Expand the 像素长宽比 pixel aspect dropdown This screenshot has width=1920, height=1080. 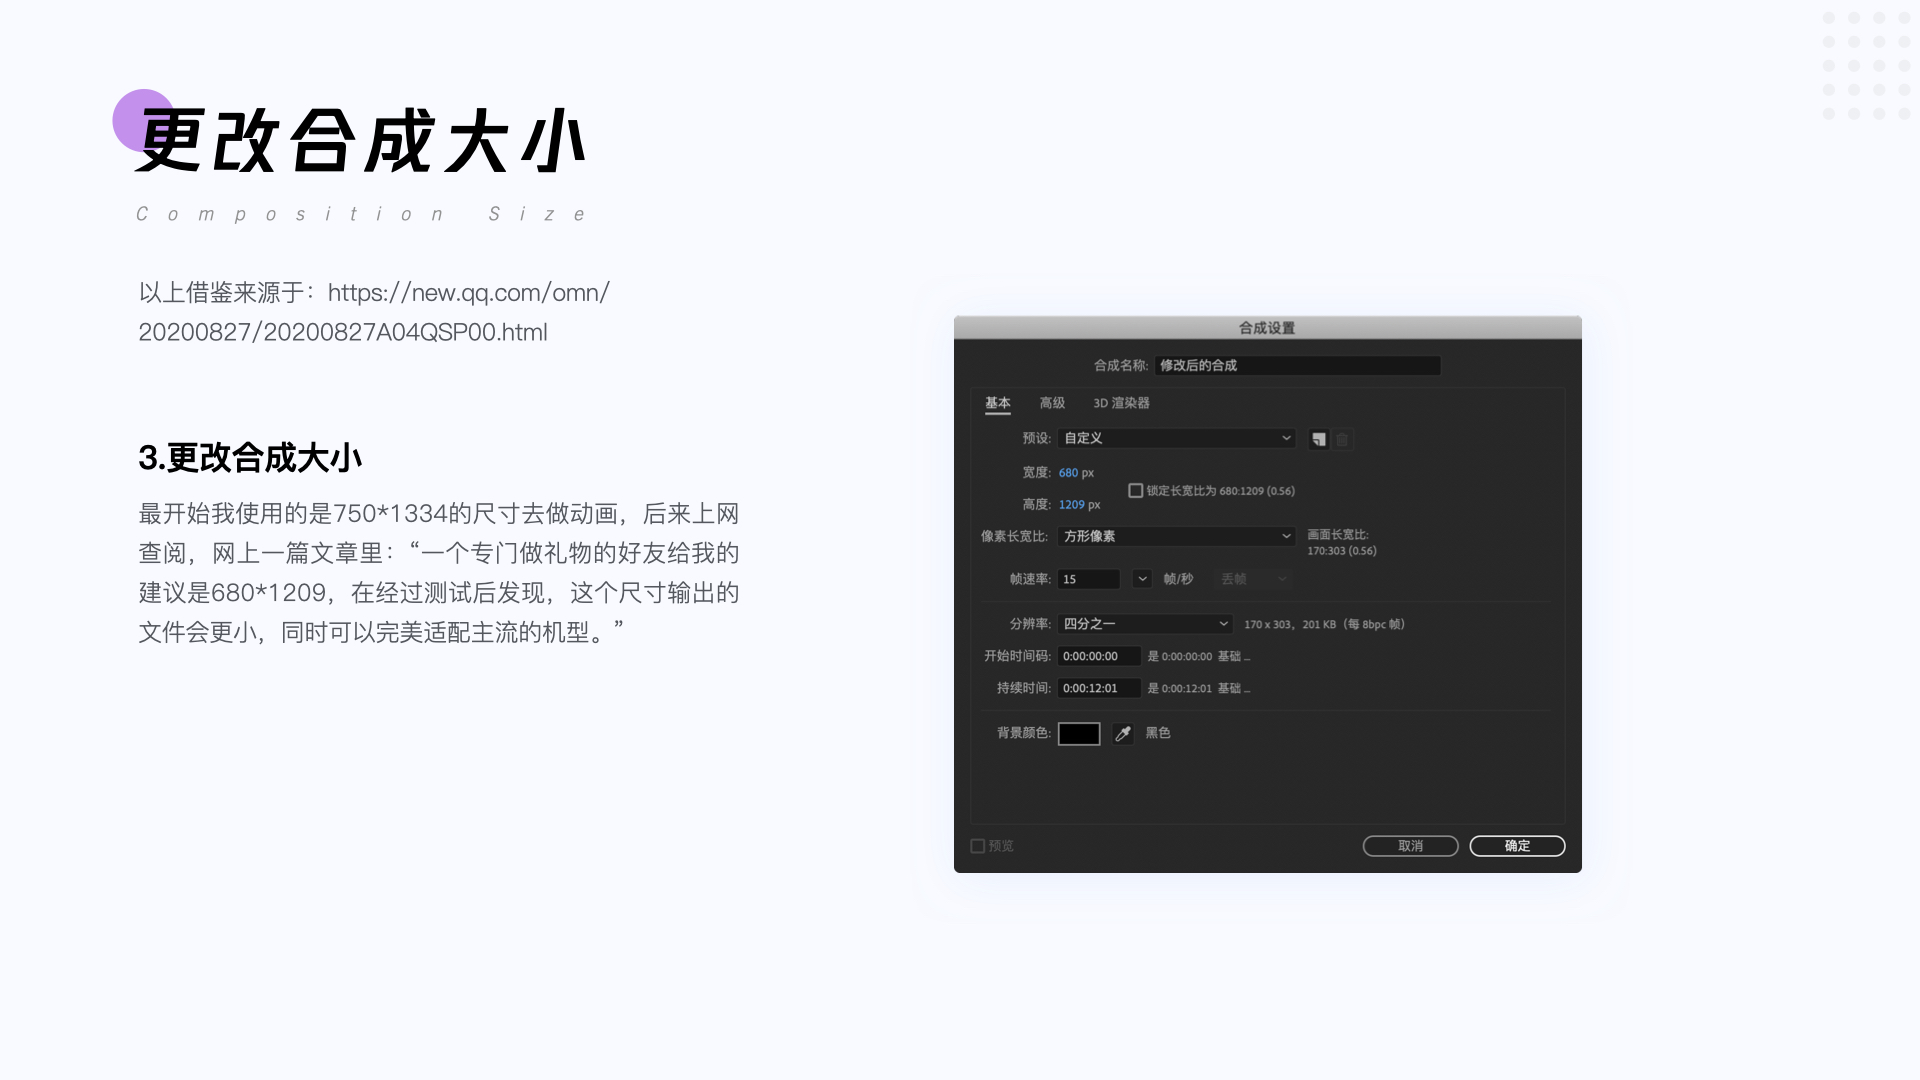pyautogui.click(x=1176, y=536)
